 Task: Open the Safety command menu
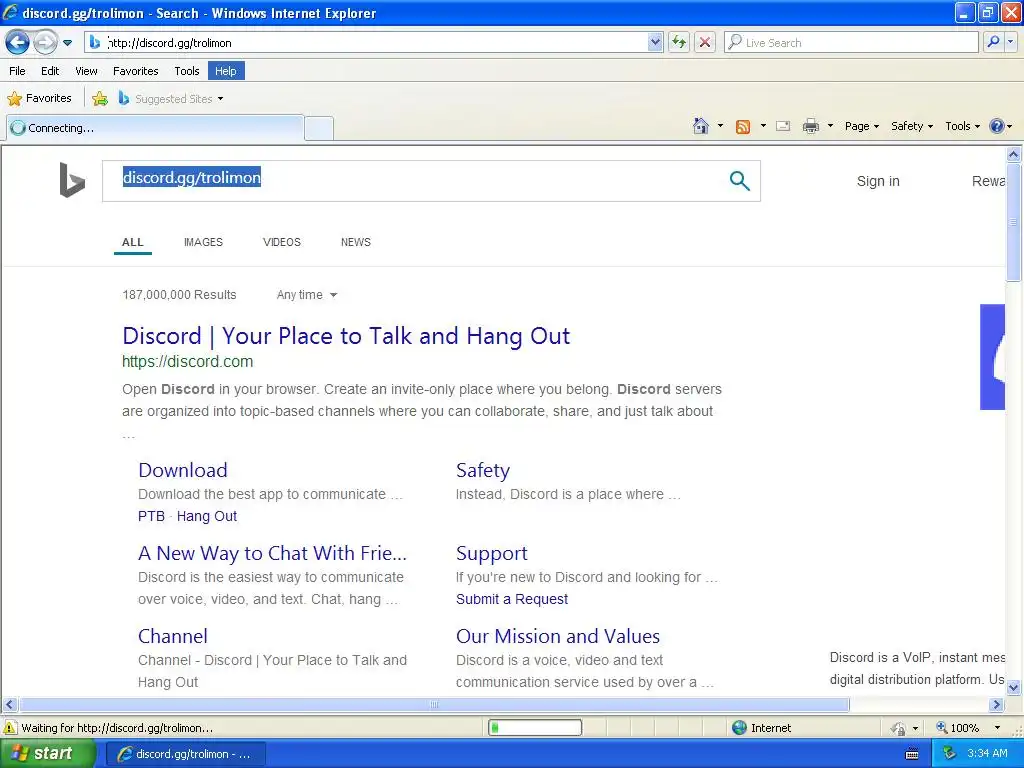912,126
